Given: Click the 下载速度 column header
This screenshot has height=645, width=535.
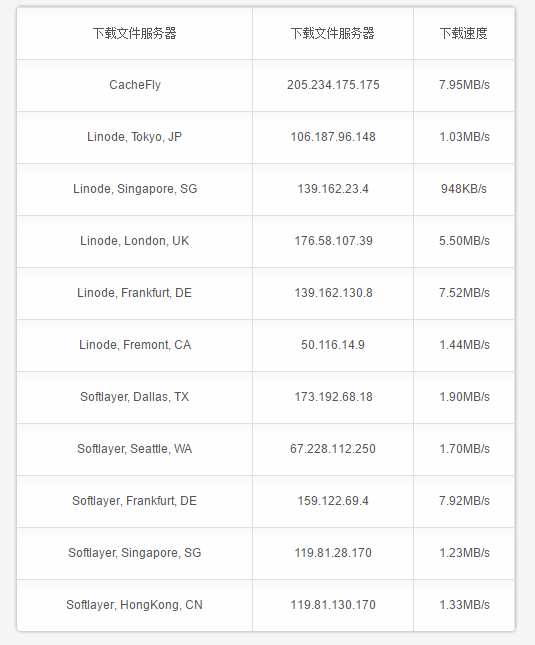Looking at the screenshot, I should (463, 33).
